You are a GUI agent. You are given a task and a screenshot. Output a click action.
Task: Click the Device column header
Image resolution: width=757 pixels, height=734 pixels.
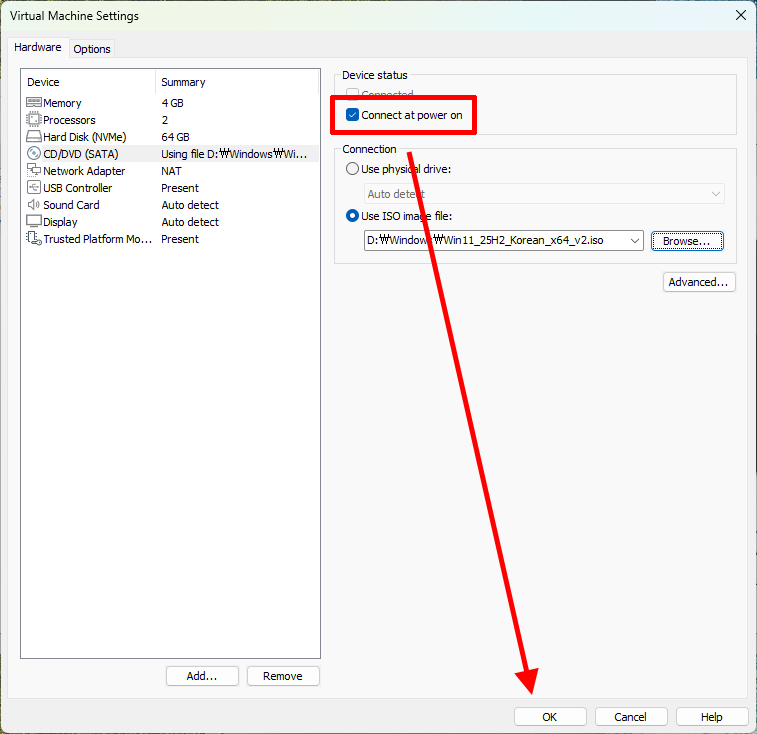43,82
